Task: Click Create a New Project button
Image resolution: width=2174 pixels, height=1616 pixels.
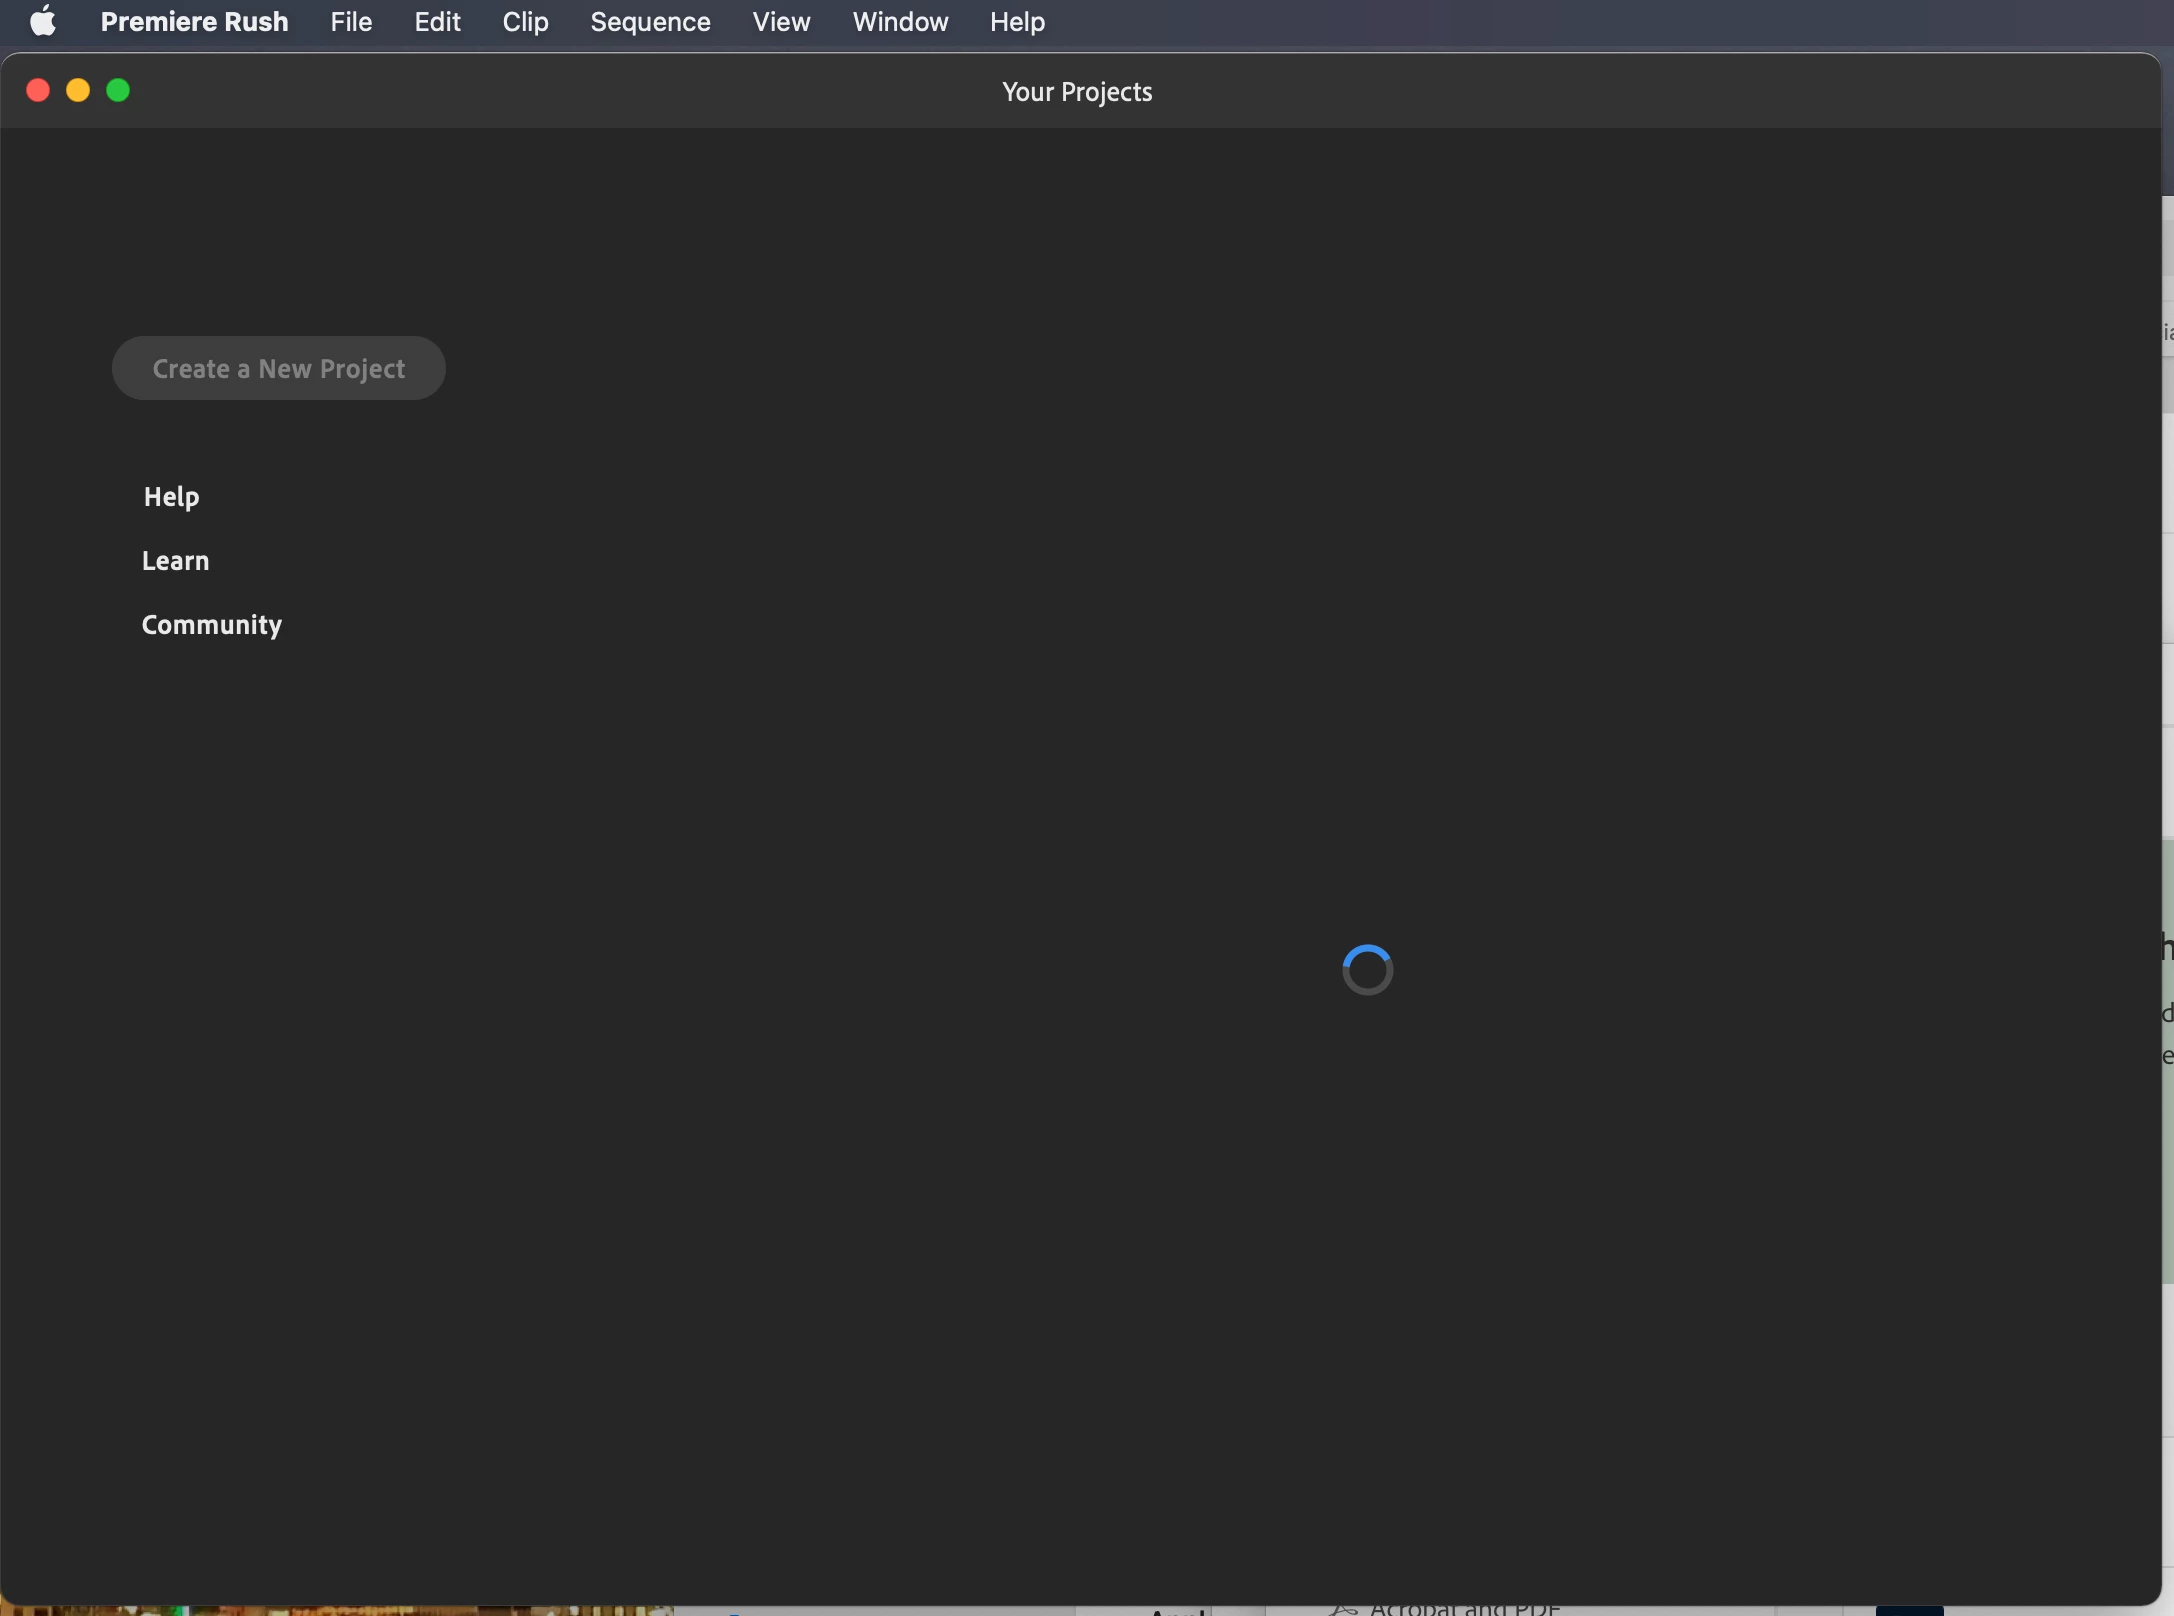Action: click(x=278, y=368)
